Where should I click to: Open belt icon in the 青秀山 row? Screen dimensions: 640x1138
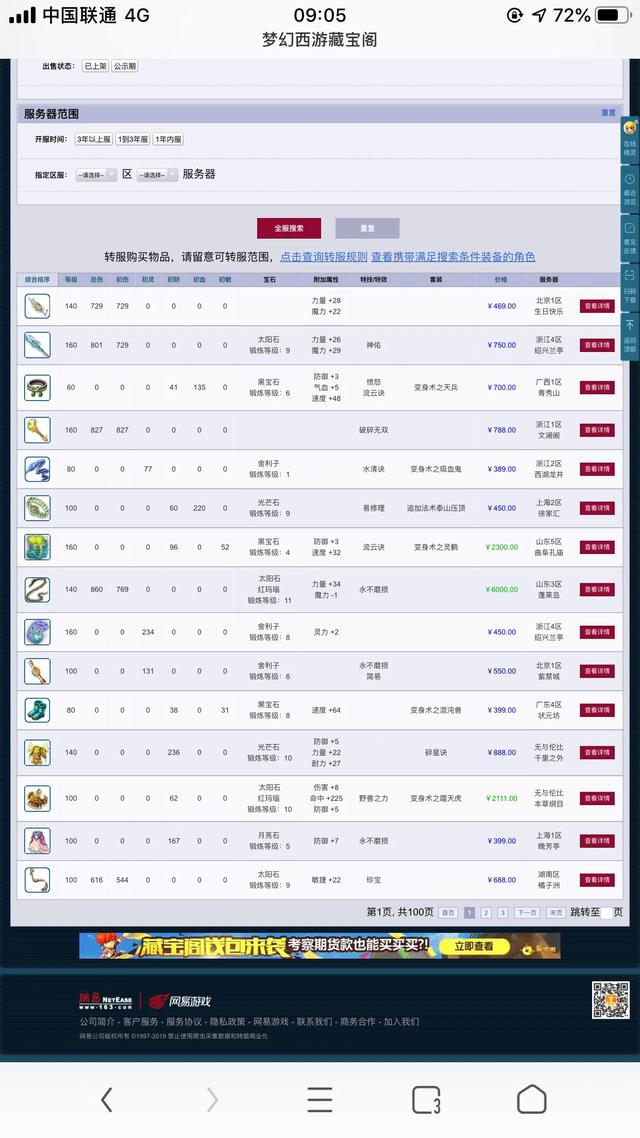click(37, 387)
